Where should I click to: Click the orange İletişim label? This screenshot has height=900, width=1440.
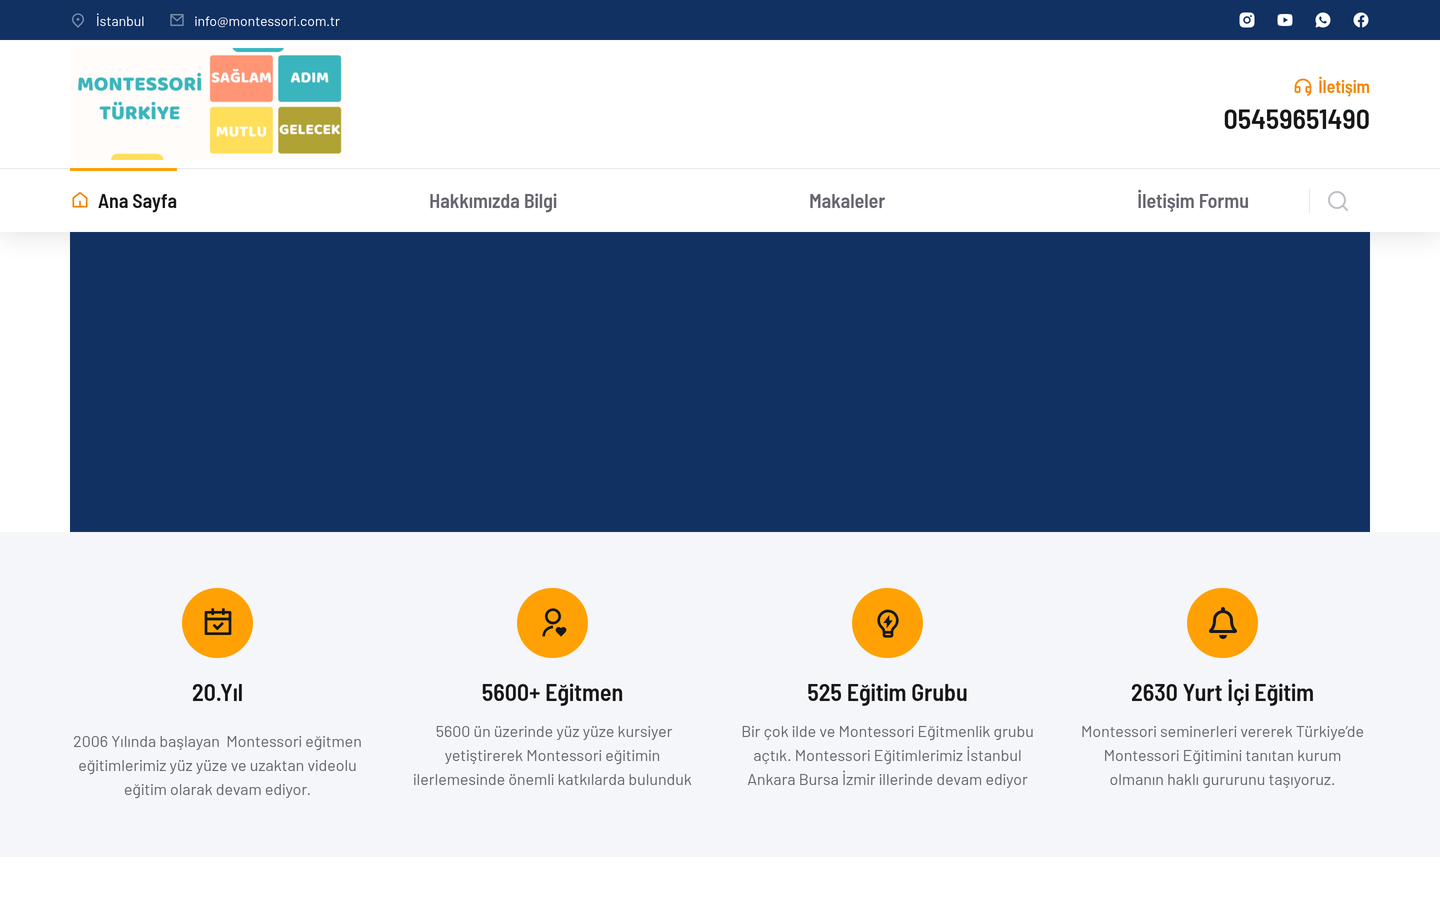1344,87
